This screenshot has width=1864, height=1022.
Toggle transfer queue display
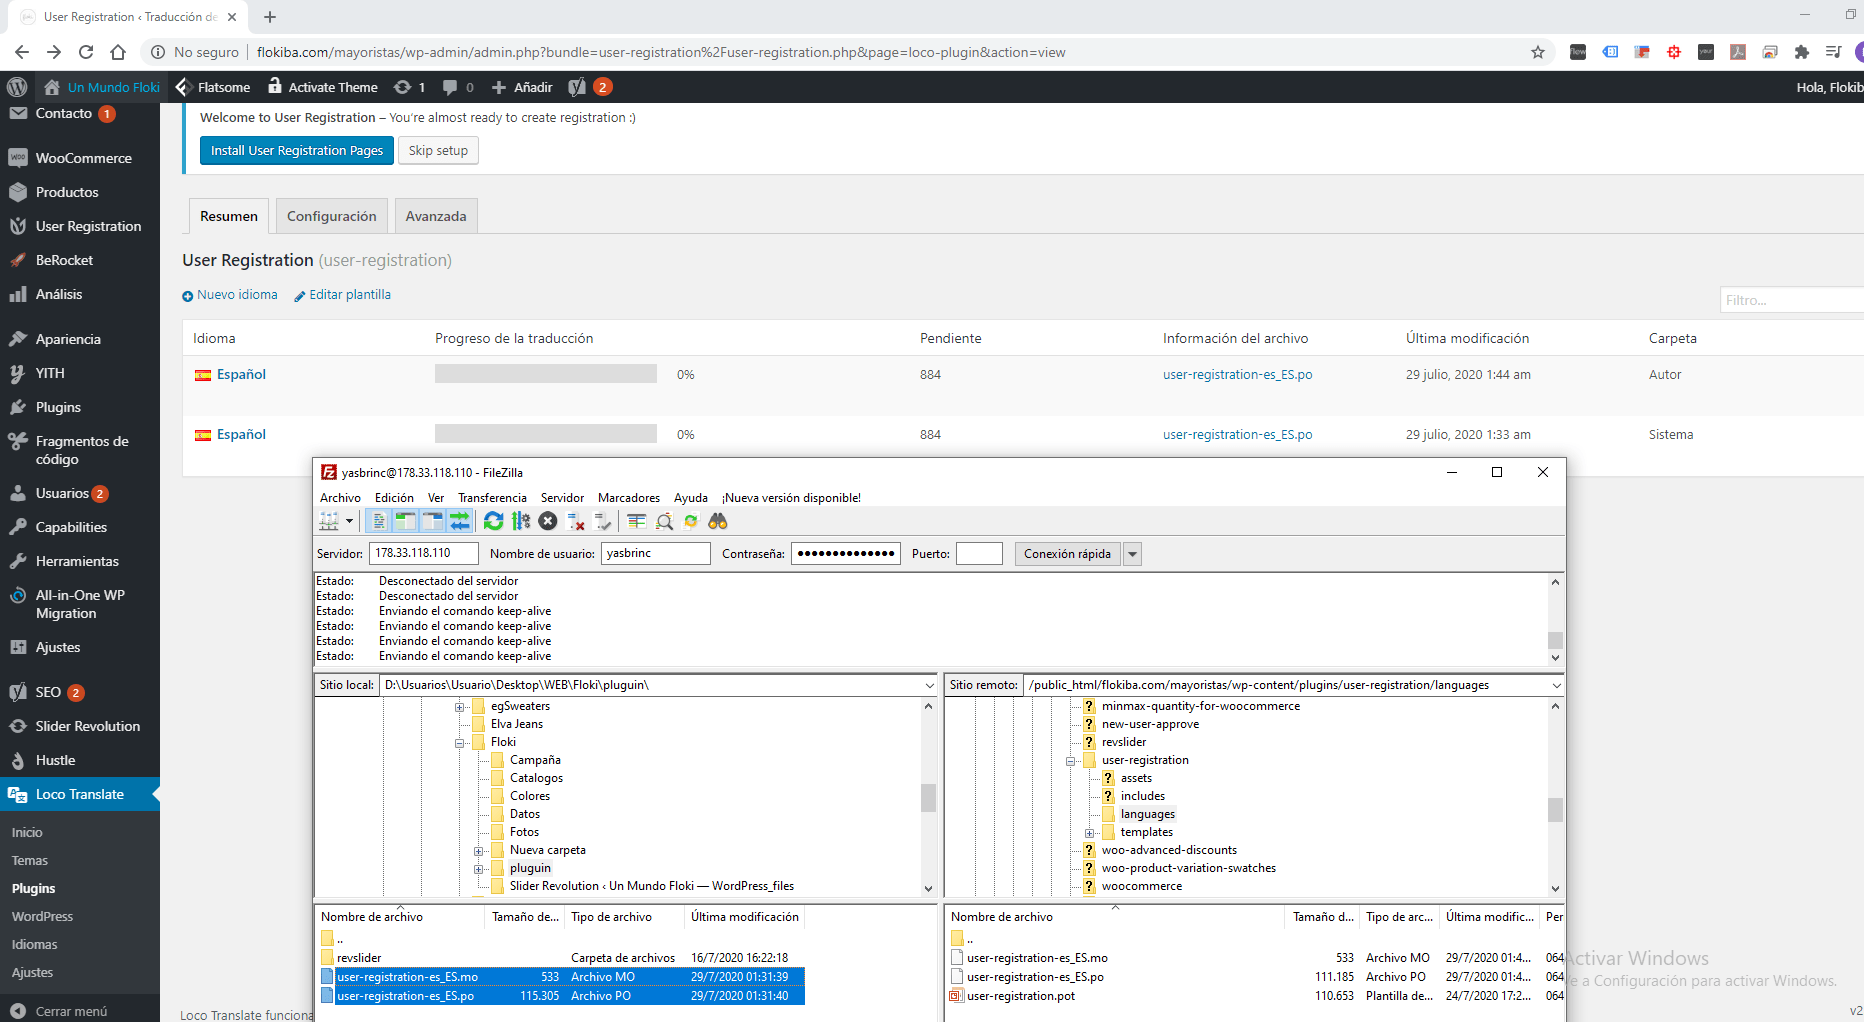click(x=459, y=521)
